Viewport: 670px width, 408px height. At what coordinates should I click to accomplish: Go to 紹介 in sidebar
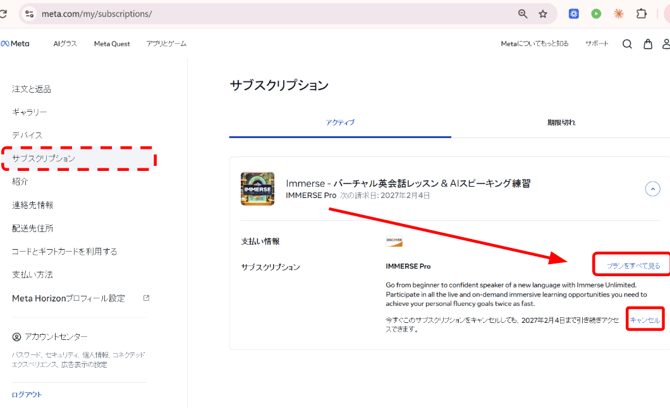click(20, 182)
